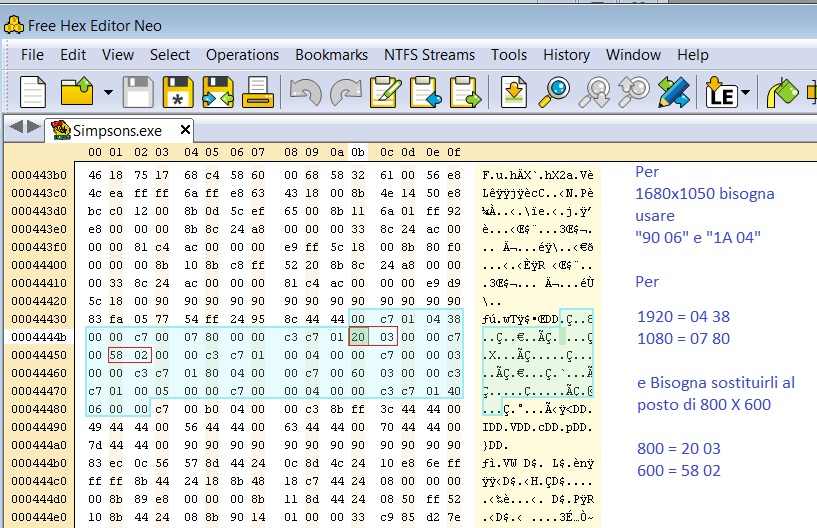Click byte 02 after 58 in row 00044450

tap(141, 355)
